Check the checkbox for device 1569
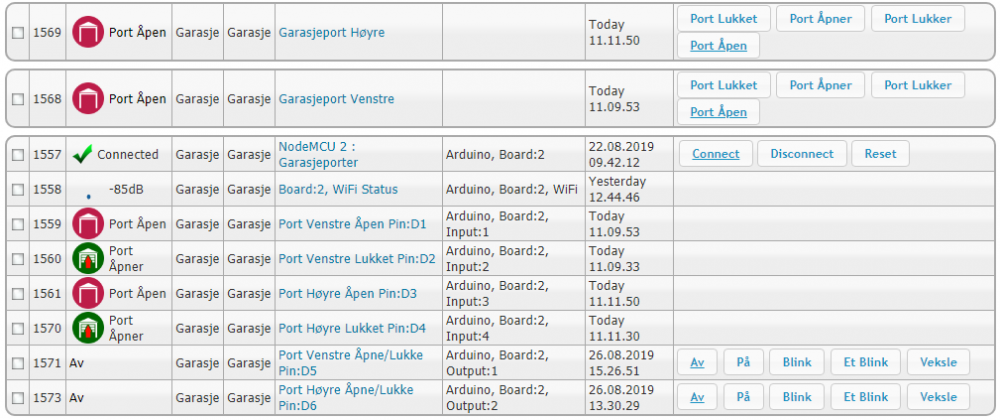 click(18, 33)
